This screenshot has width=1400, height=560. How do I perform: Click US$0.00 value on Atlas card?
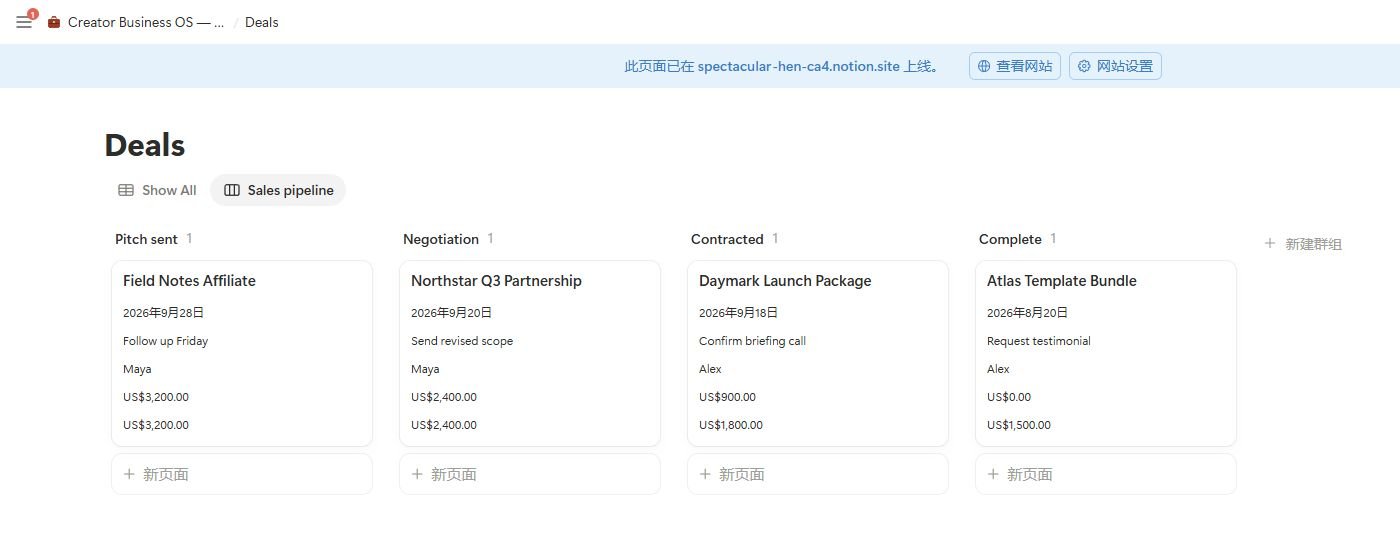1009,397
